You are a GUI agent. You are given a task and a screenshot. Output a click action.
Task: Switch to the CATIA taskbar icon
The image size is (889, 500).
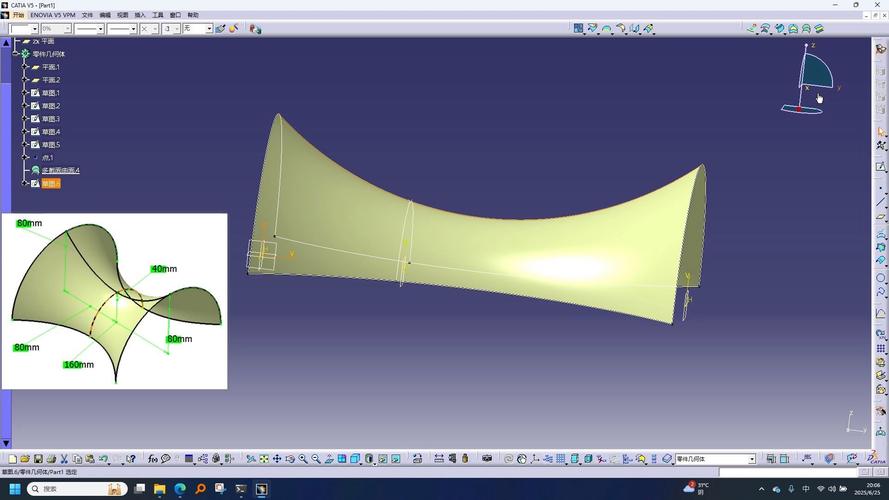coord(261,489)
